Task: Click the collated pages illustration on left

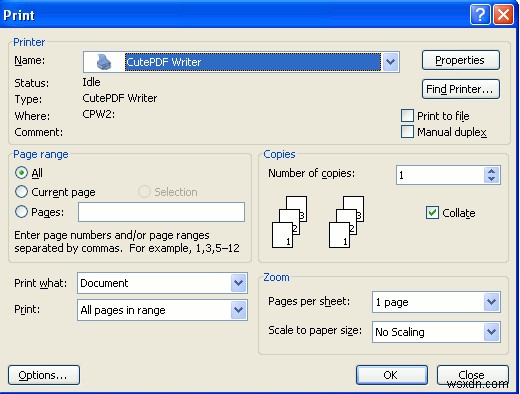Action: coord(289,222)
